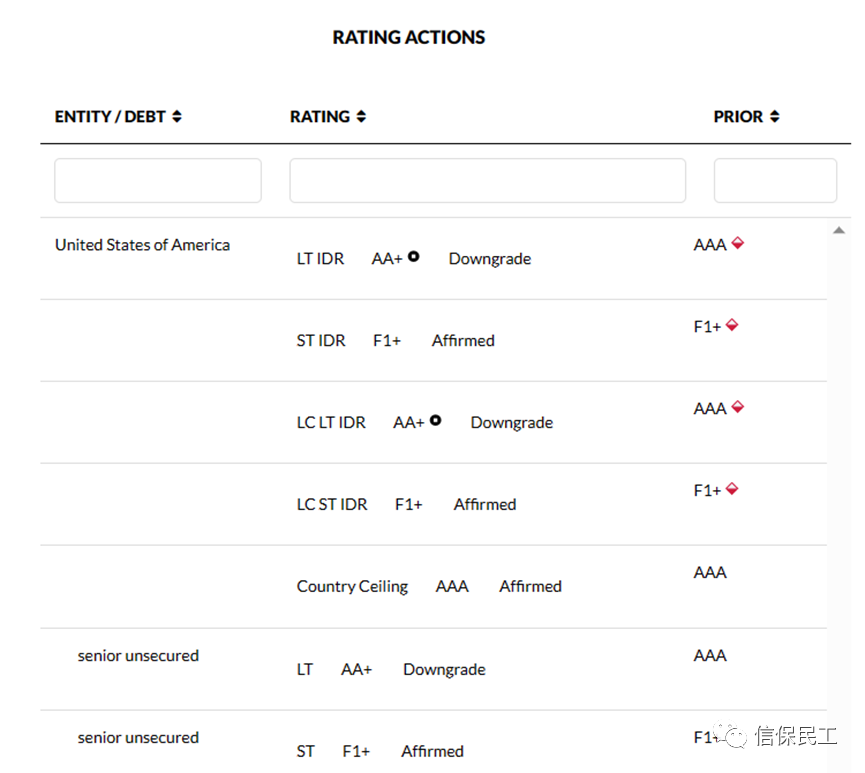
Task: Click the LT label in the senior unsecured row
Action: [x=305, y=669]
